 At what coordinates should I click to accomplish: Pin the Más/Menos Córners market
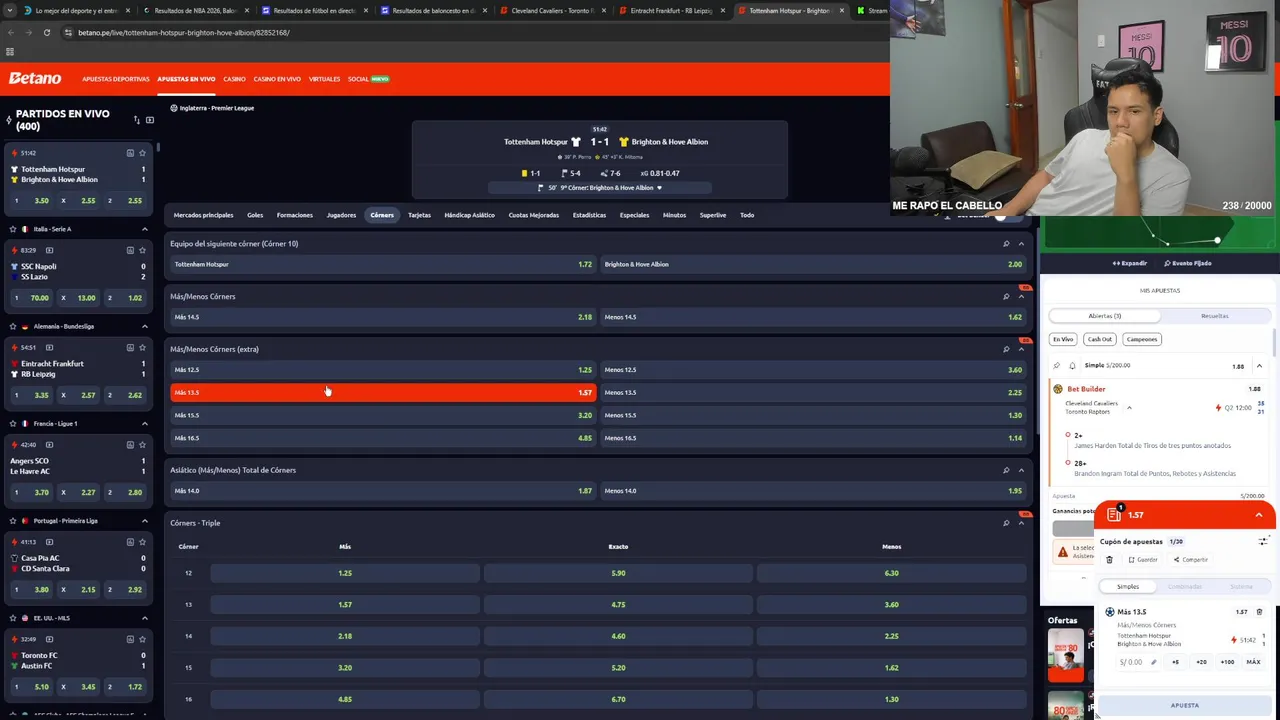click(x=1006, y=297)
